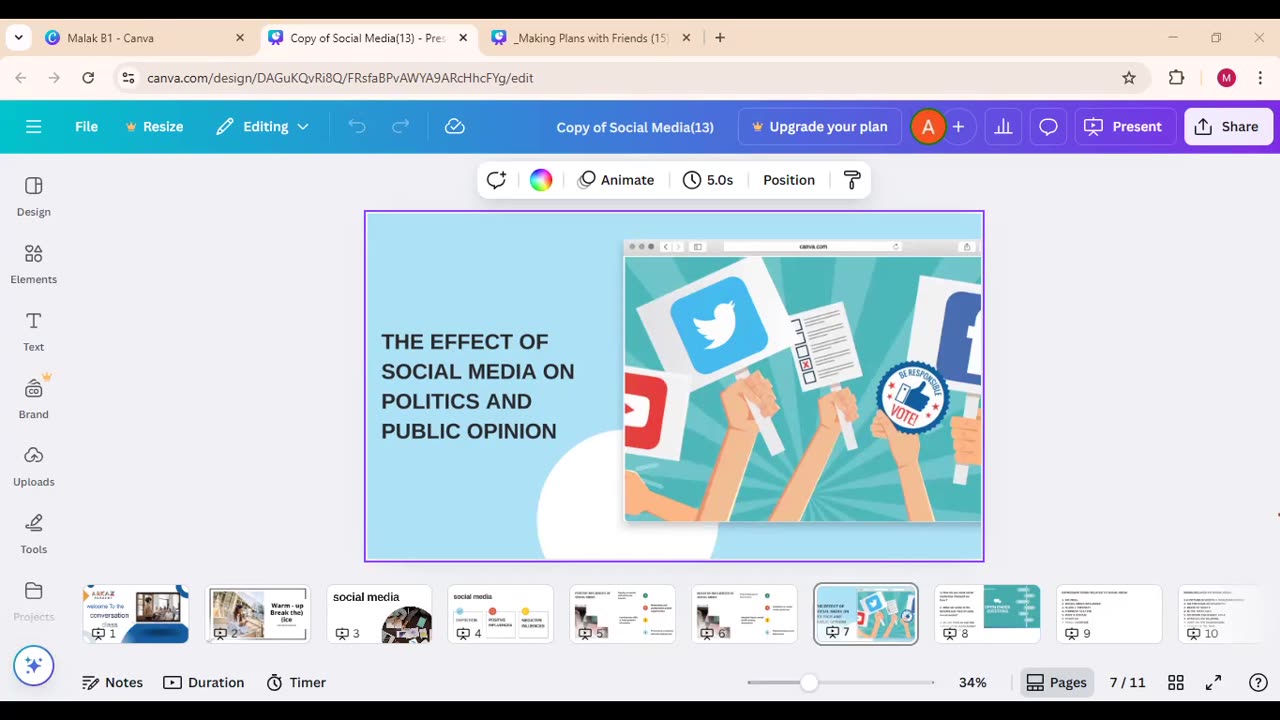
Task: Click the Undo arrow
Action: tap(357, 127)
